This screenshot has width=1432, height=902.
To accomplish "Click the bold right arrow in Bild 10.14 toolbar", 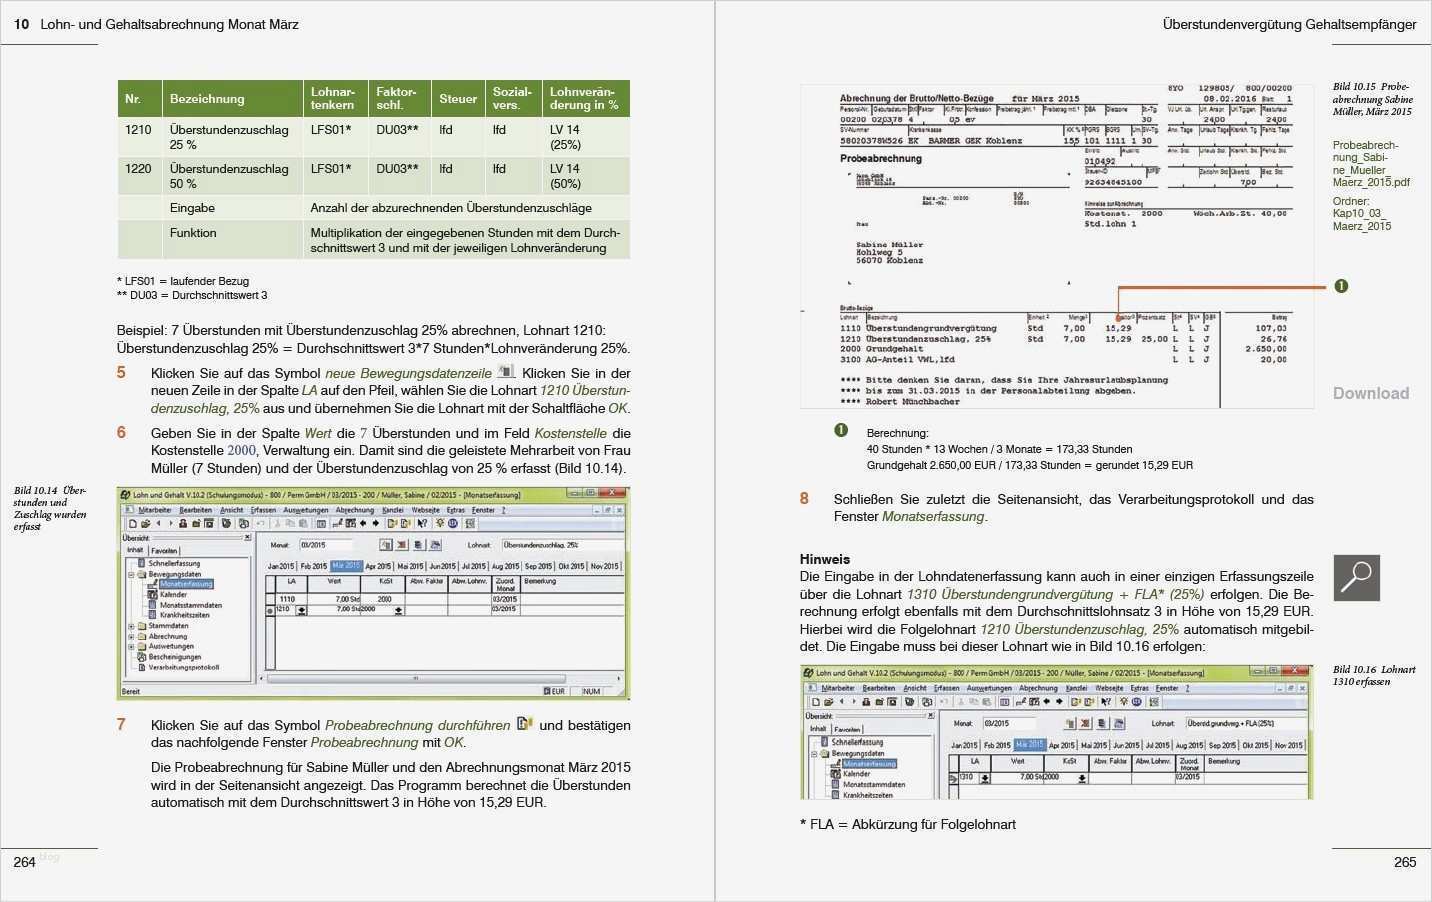I will point(376,523).
